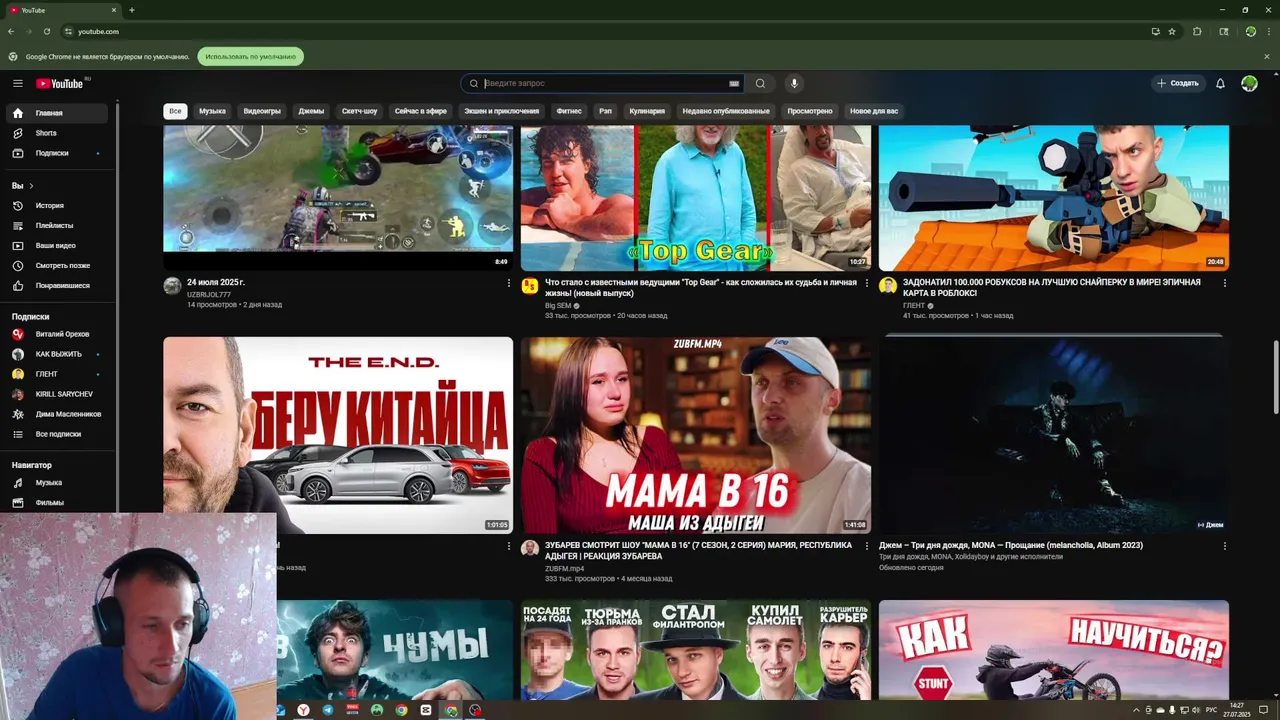Open Yandex Browser from the taskbar
The image size is (1280, 720).
303,710
